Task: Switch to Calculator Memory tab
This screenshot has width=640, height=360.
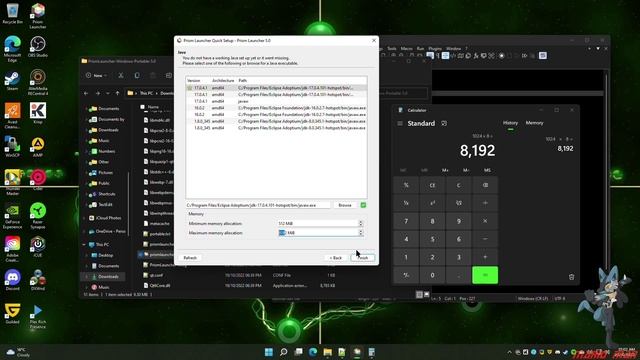Action: pyautogui.click(x=534, y=123)
